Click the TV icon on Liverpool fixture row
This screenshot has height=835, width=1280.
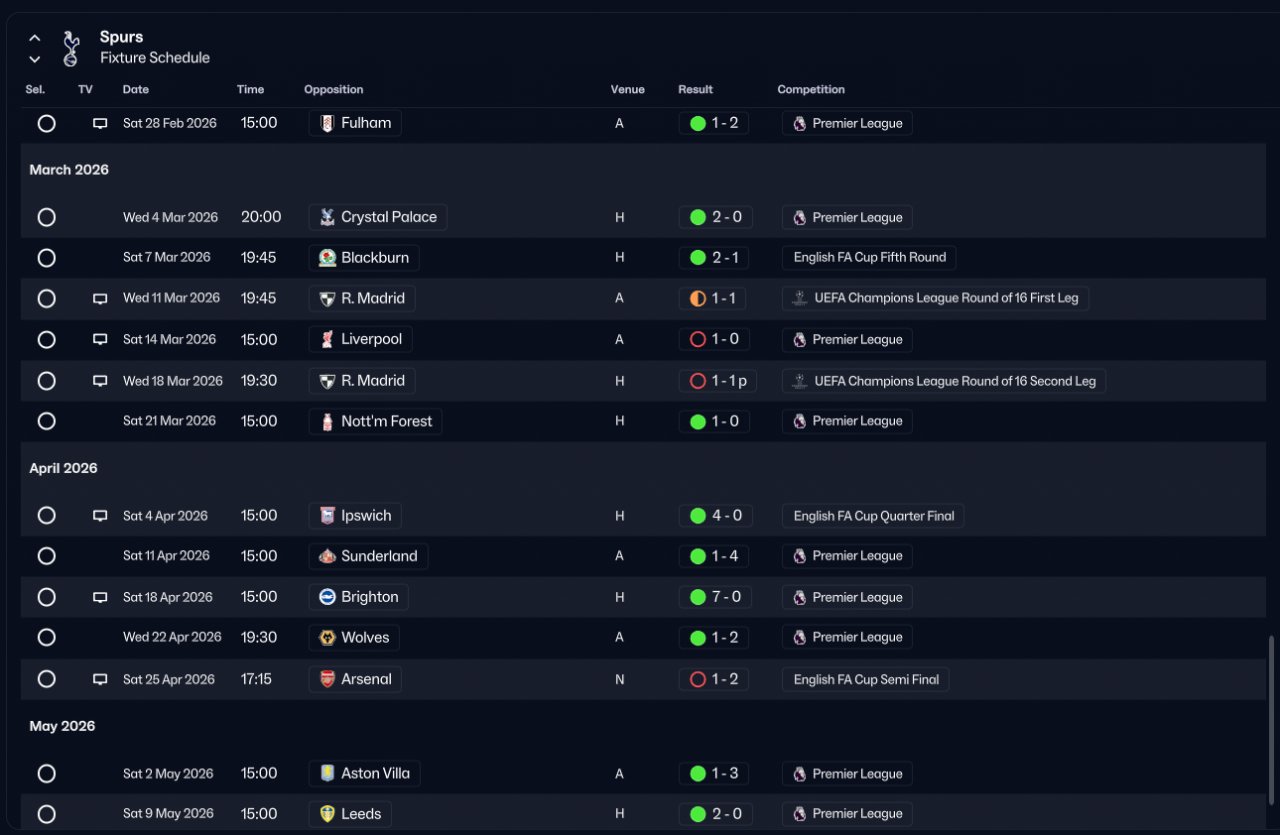point(100,340)
